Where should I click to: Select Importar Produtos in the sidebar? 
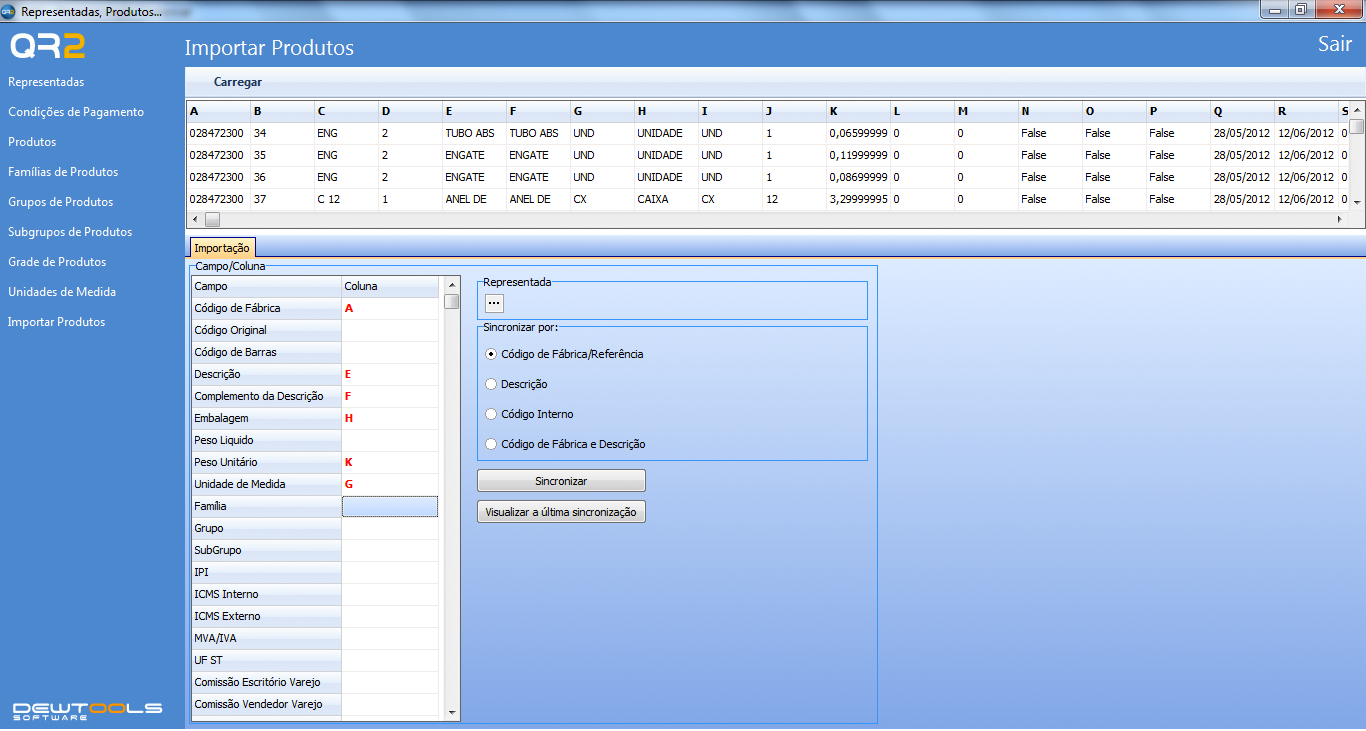[x=57, y=322]
